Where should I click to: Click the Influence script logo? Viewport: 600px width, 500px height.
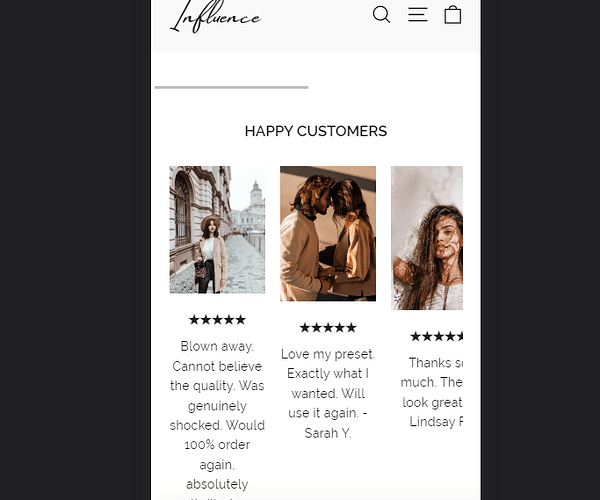(x=215, y=17)
